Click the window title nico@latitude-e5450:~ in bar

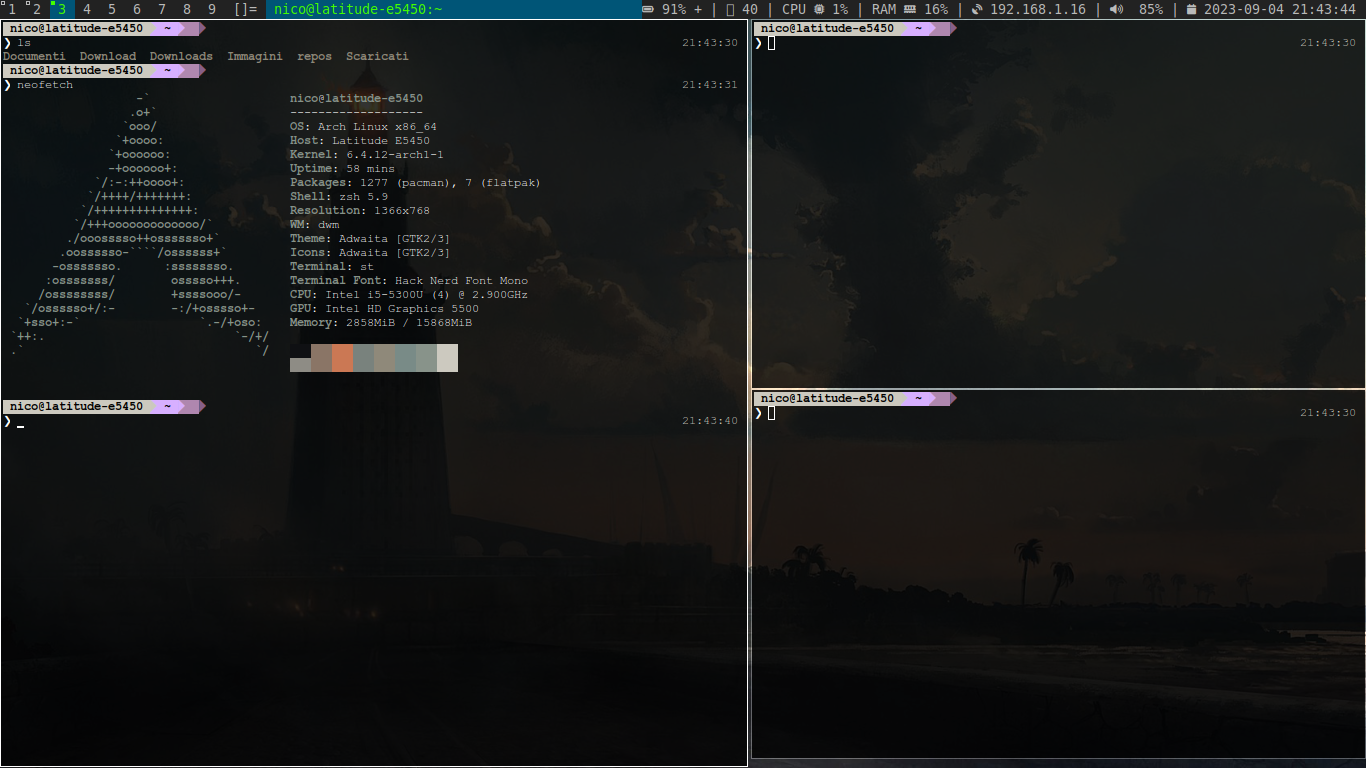pyautogui.click(x=358, y=9)
